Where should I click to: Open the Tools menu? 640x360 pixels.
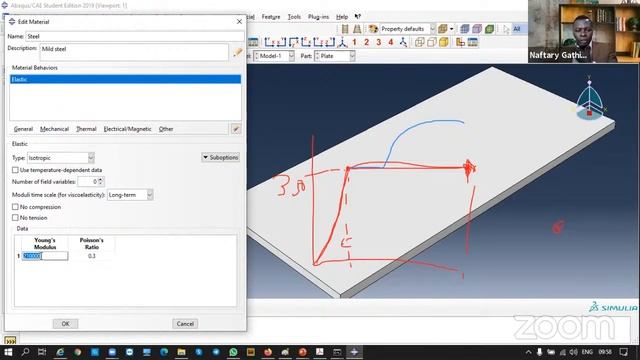click(294, 17)
